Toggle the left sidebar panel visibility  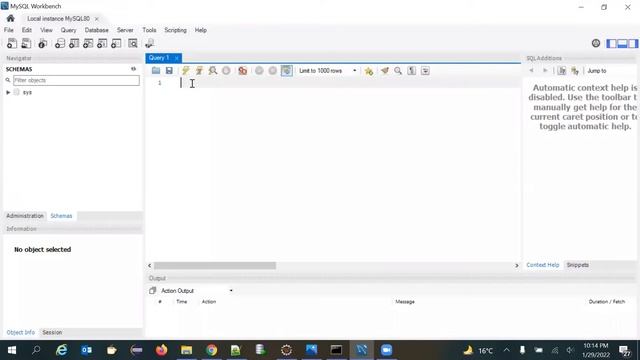611,43
